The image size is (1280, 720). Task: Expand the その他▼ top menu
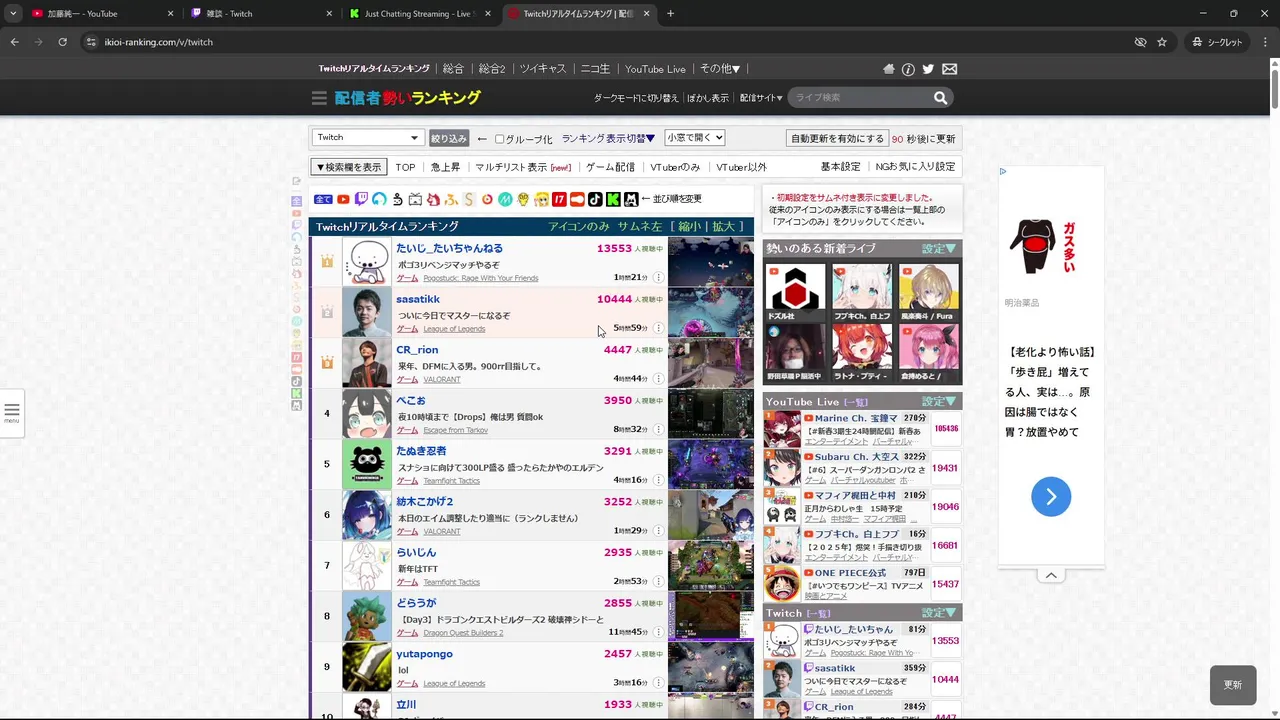tap(720, 69)
